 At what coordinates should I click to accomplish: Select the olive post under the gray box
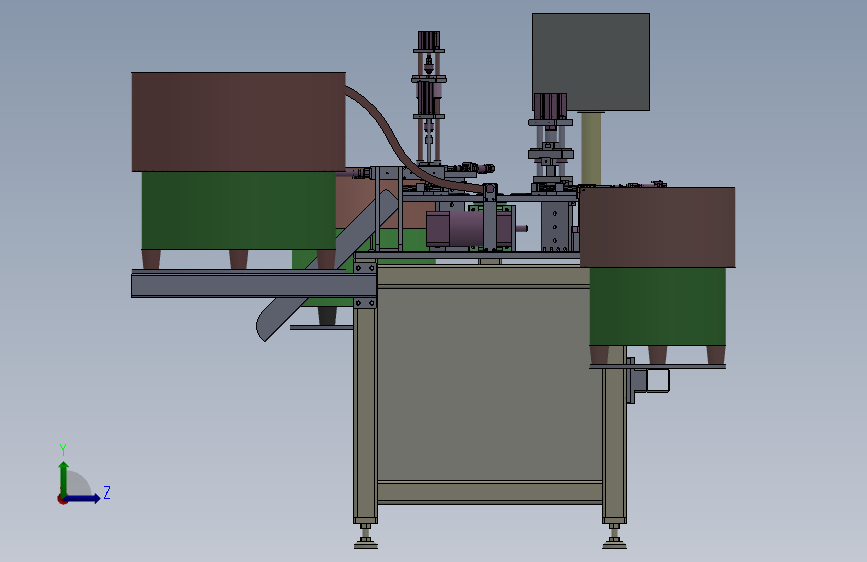tap(591, 148)
